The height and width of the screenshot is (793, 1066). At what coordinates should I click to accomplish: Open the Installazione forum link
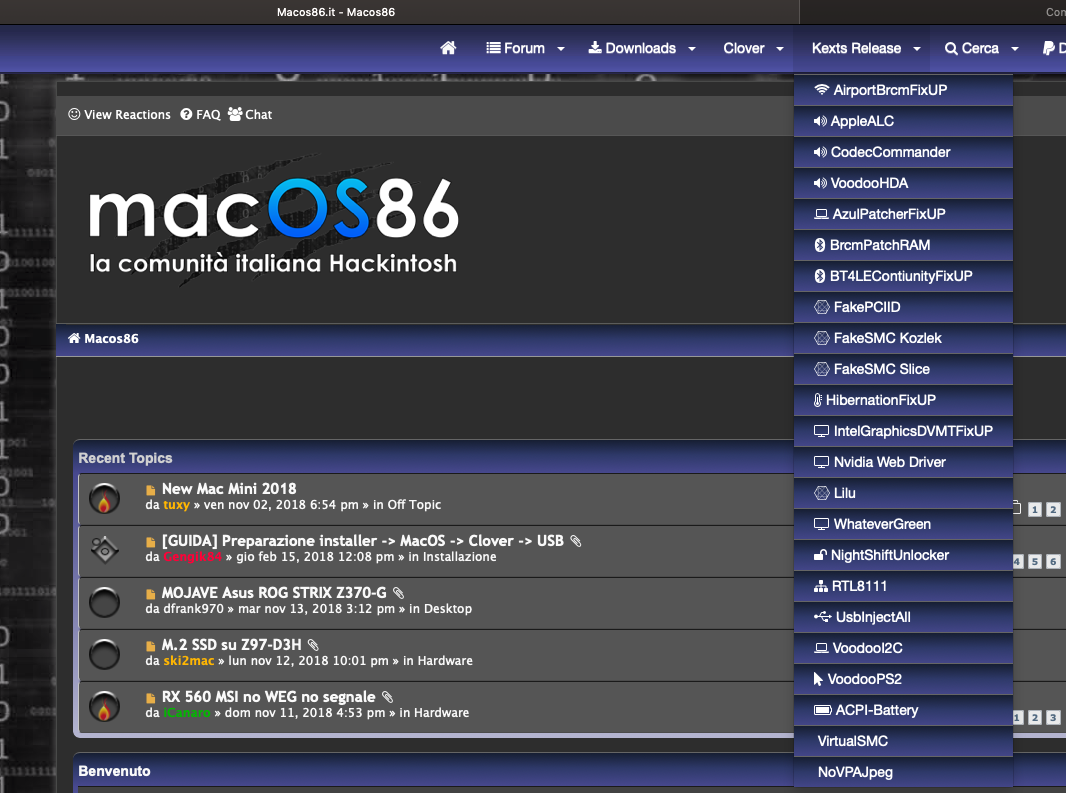[x=460, y=557]
